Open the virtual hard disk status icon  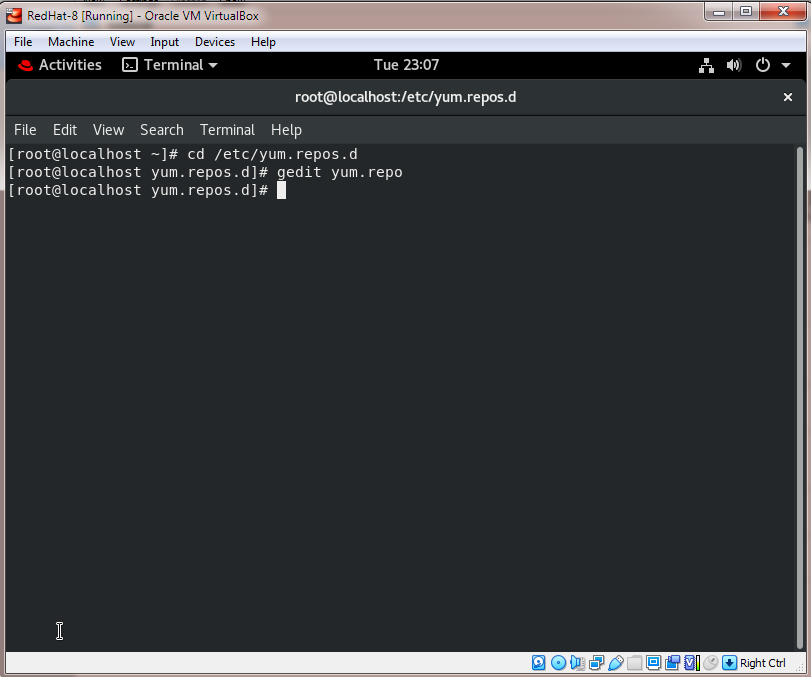(x=539, y=663)
